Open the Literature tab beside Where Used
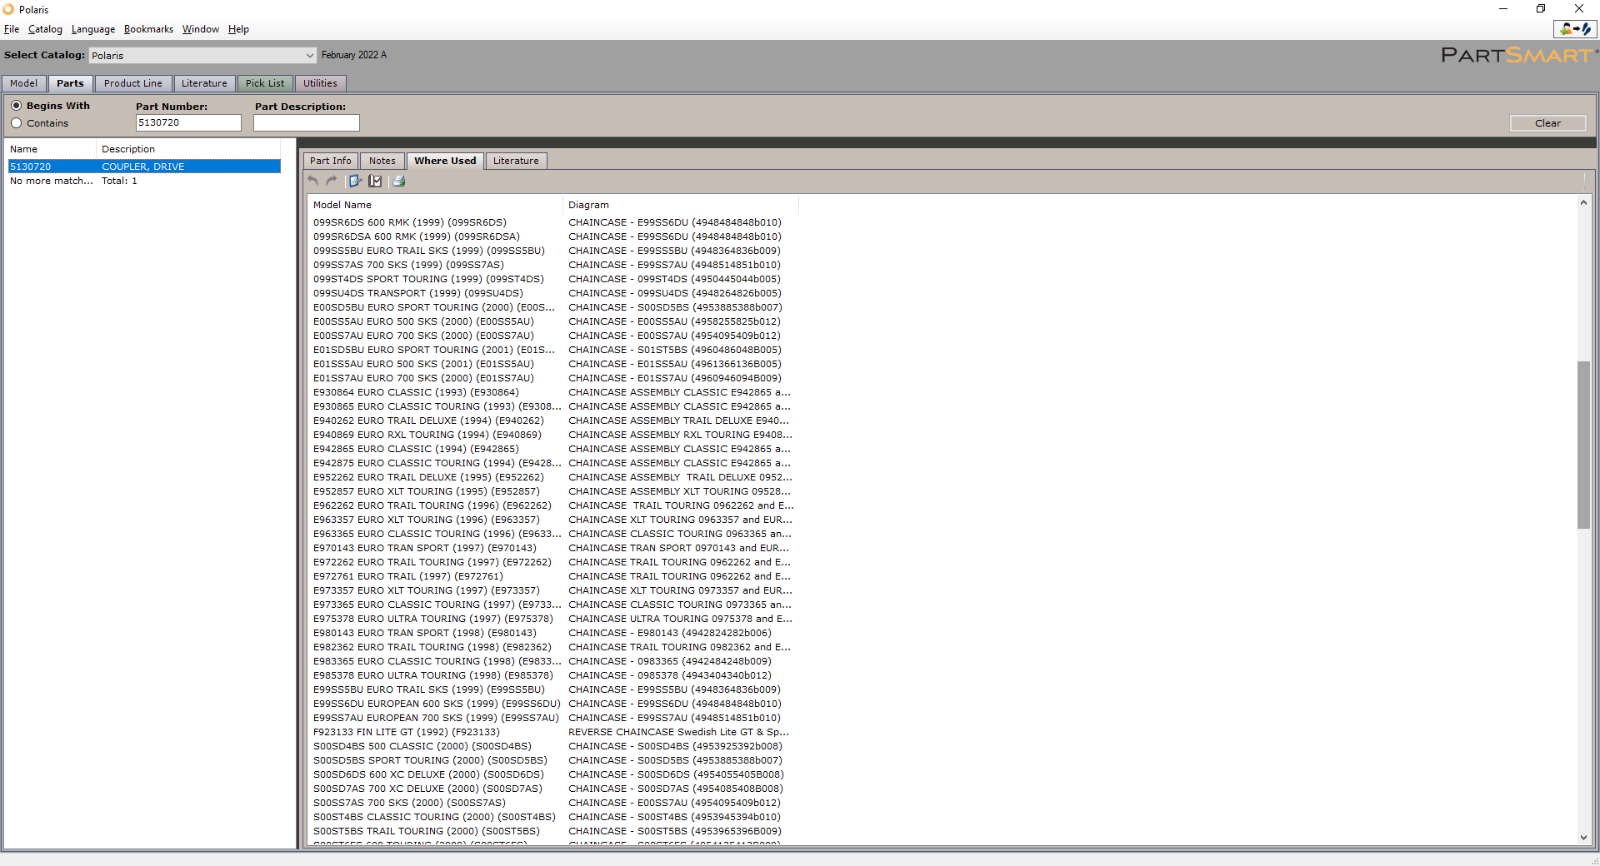1600x866 pixels. click(x=516, y=160)
